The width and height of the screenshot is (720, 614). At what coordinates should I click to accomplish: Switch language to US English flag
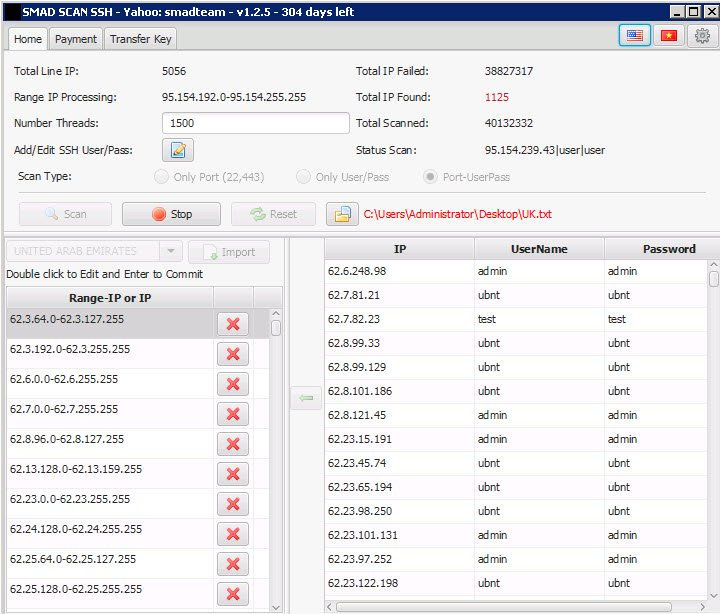click(x=635, y=35)
